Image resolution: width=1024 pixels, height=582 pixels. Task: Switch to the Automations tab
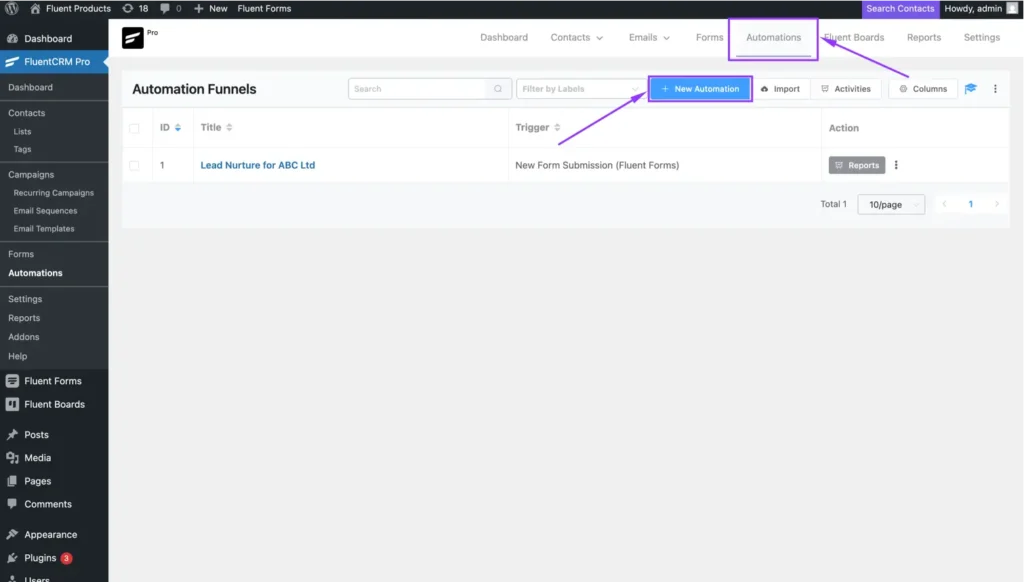pyautogui.click(x=773, y=38)
